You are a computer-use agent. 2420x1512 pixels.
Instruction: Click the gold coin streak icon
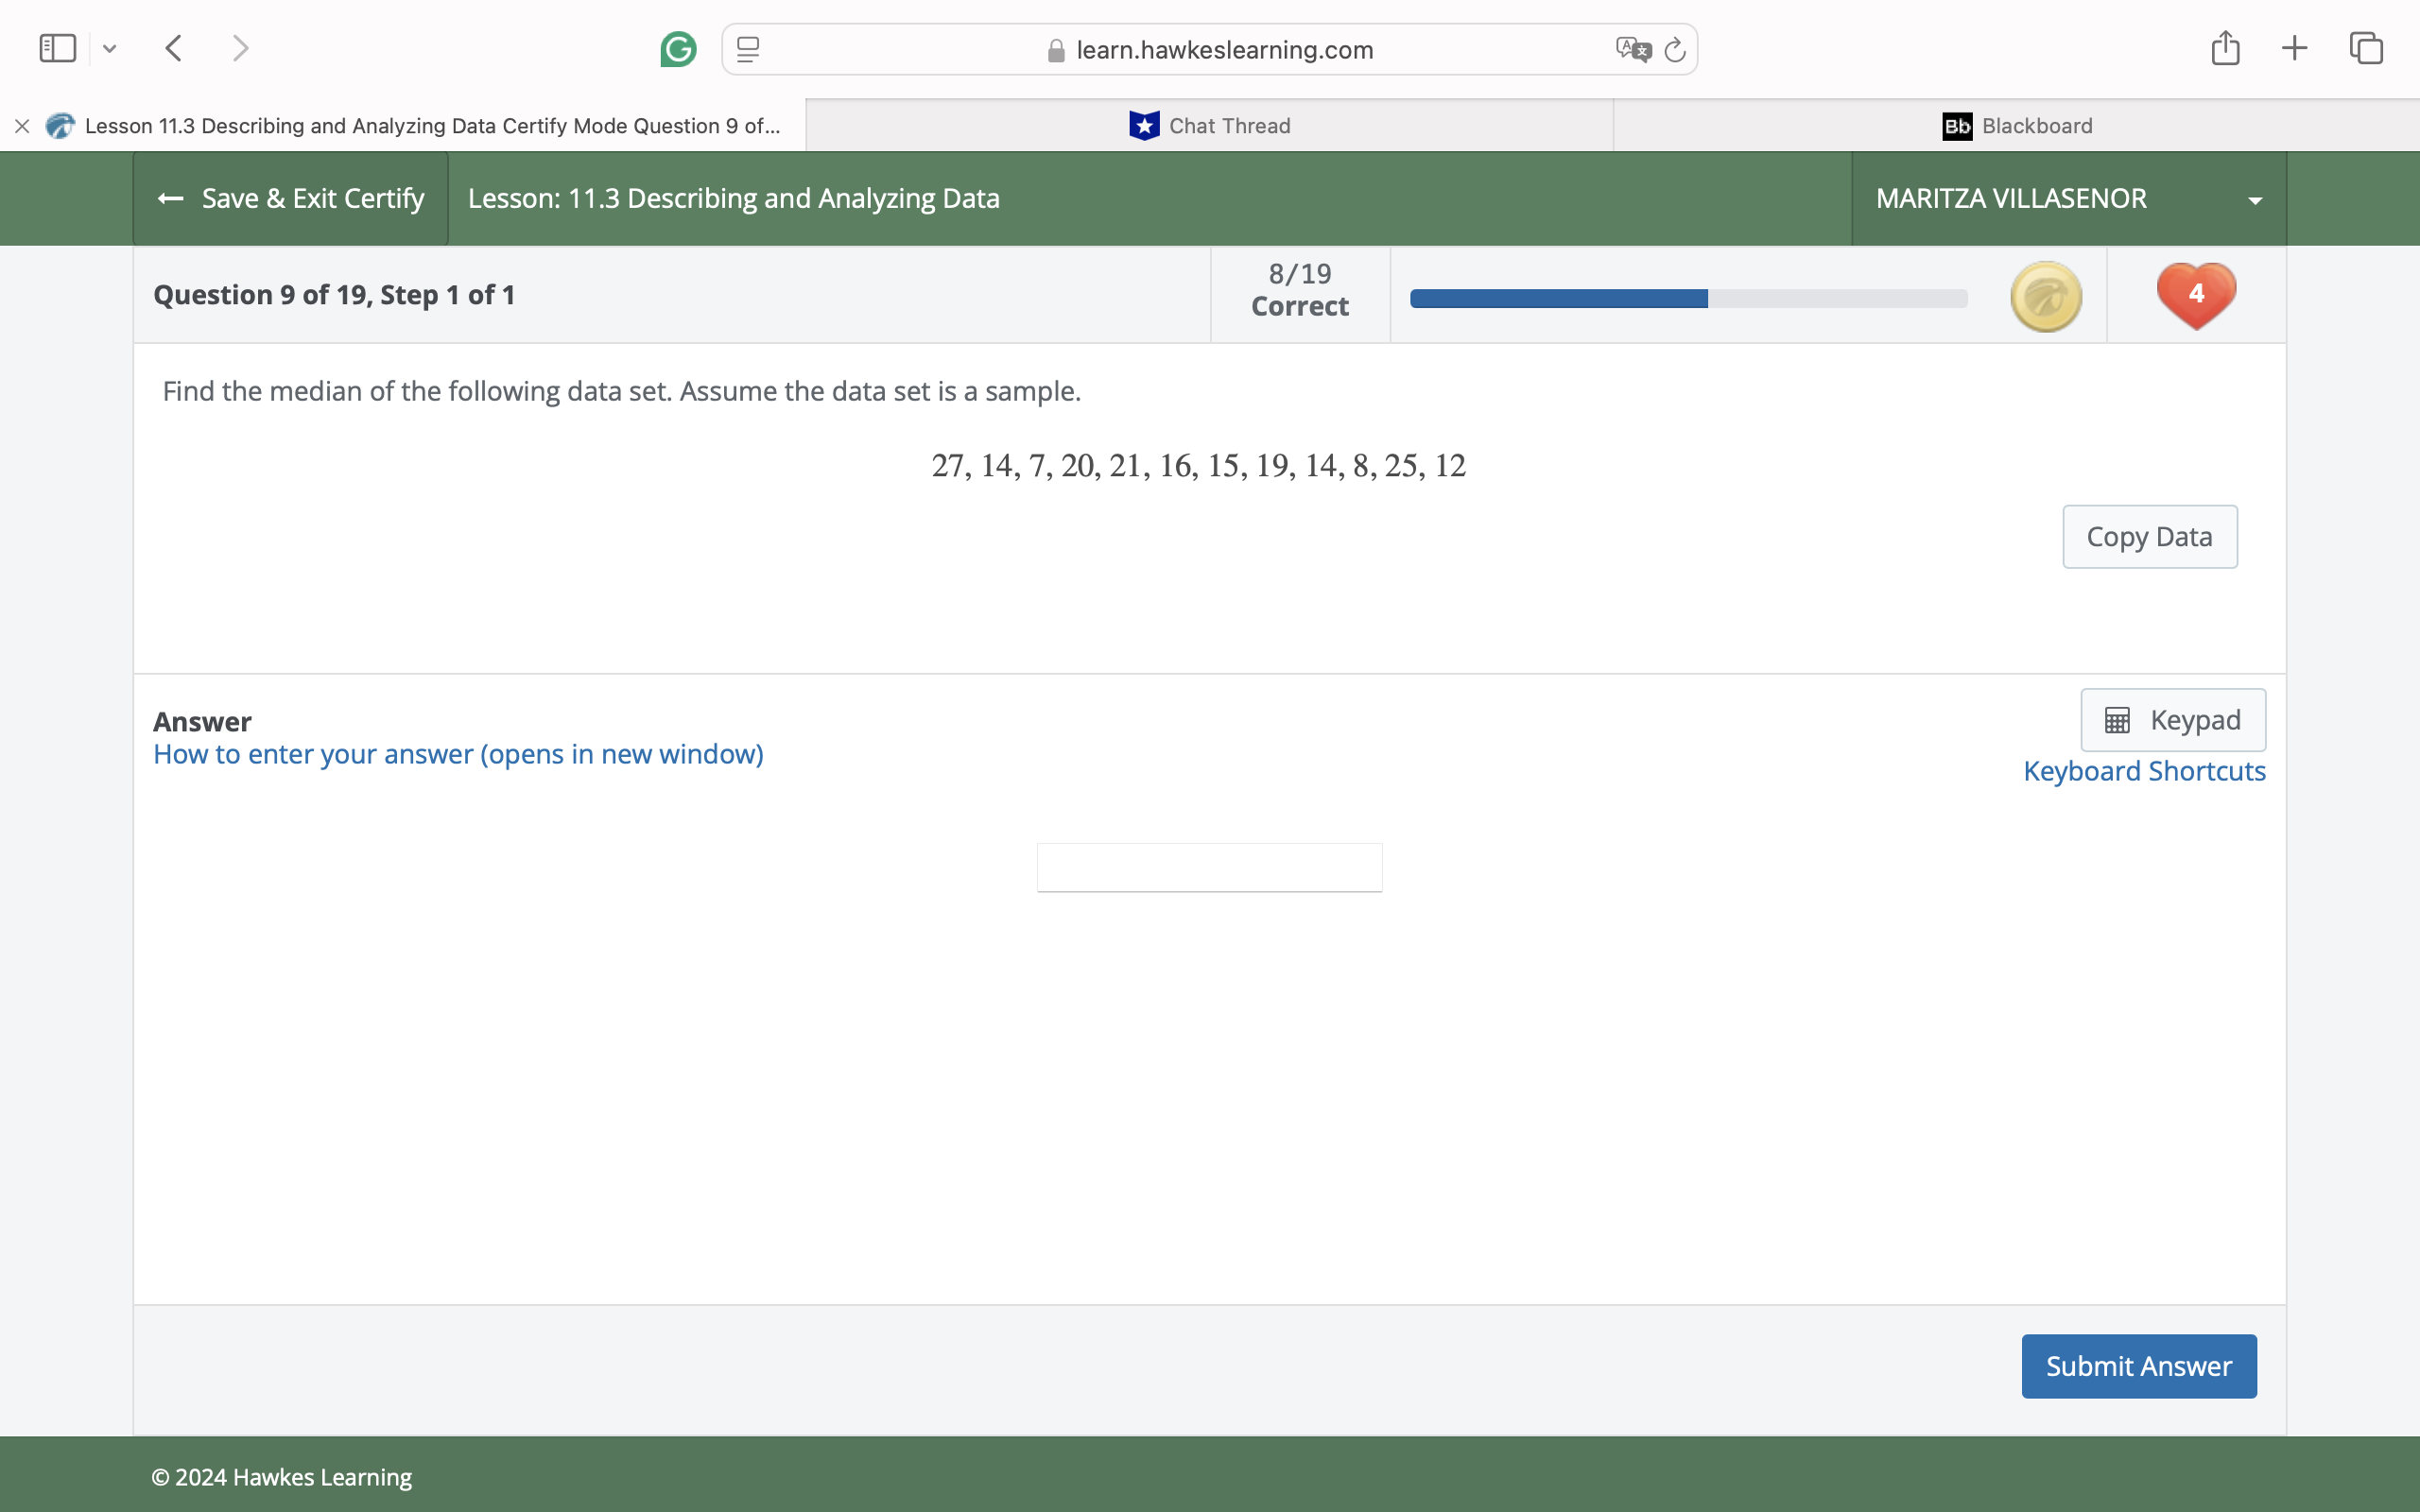[x=2045, y=295]
